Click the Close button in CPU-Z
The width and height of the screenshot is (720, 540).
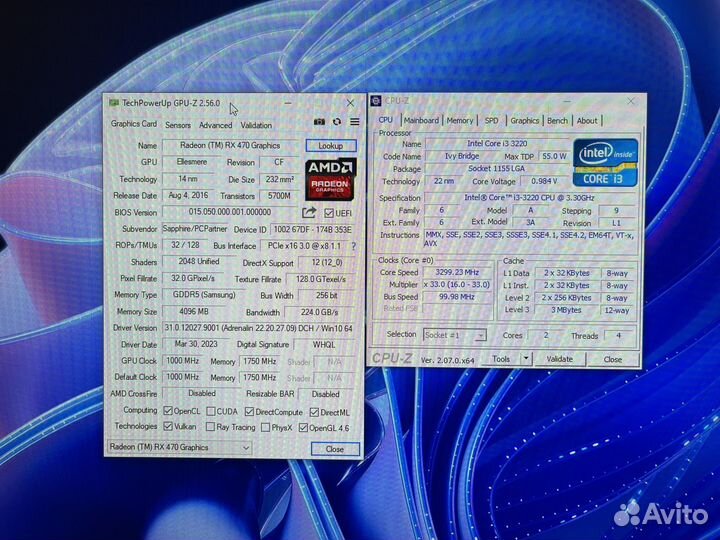(x=613, y=360)
